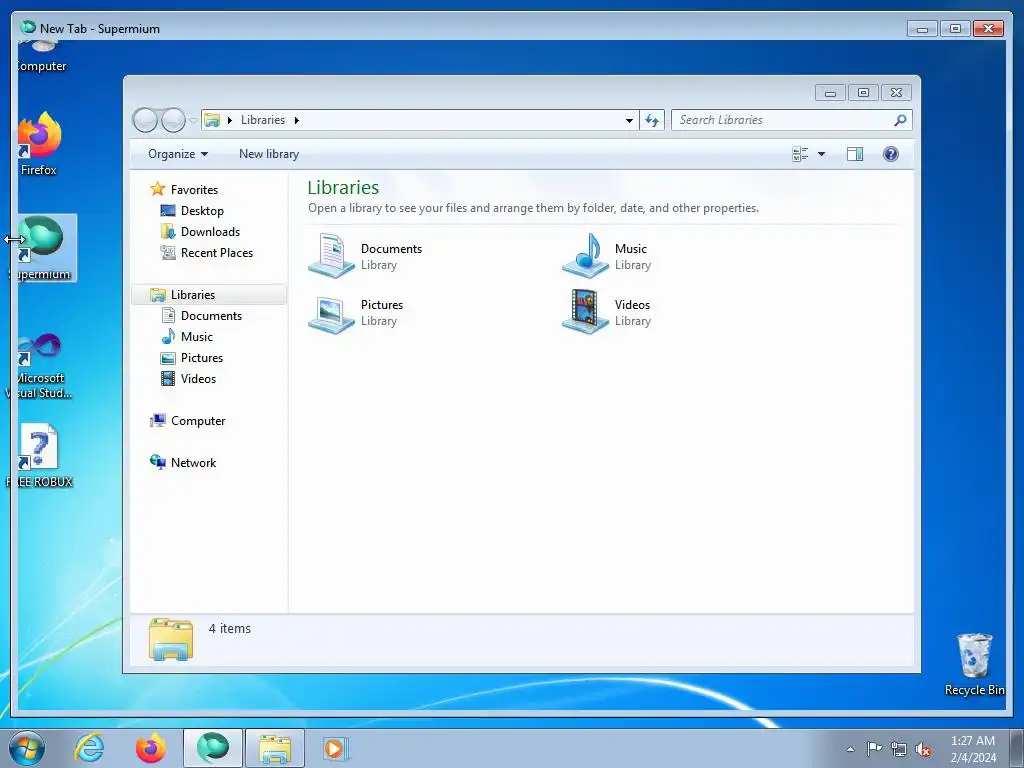Open the Videos library icon in main pane
This screenshot has width=1024, height=768.
(585, 312)
